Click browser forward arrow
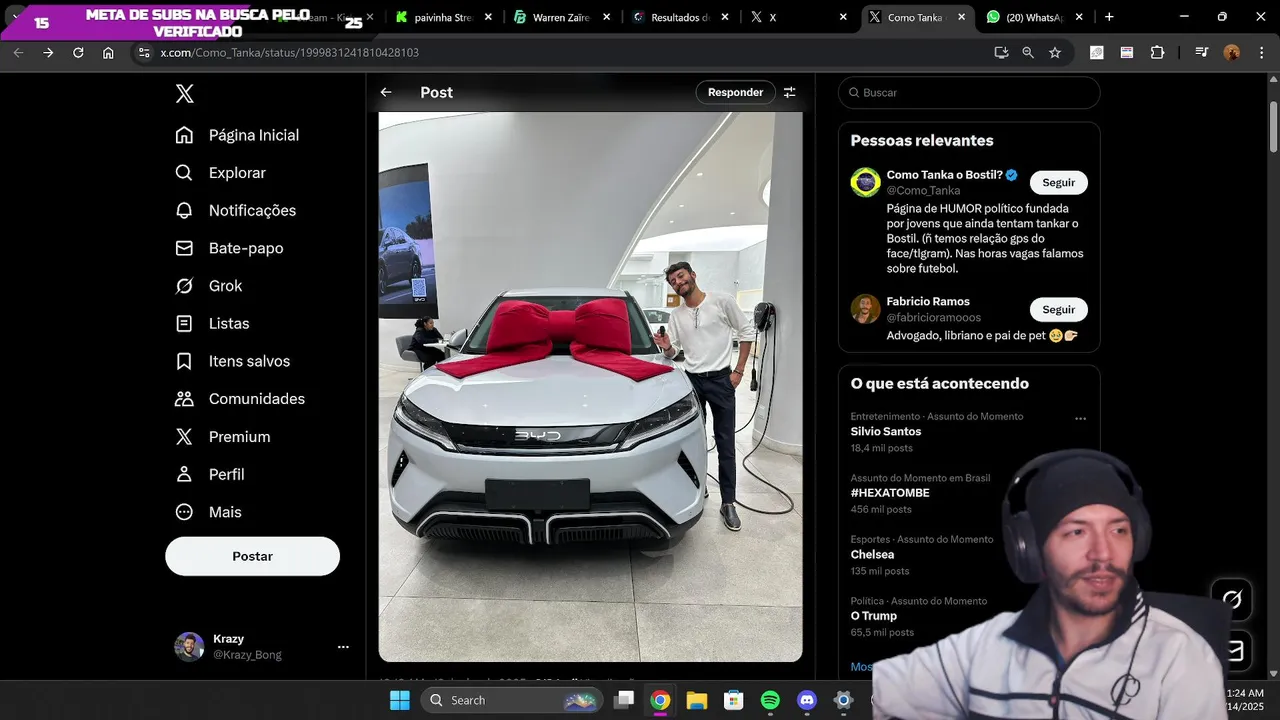Viewport: 1280px width, 720px height. [48, 52]
